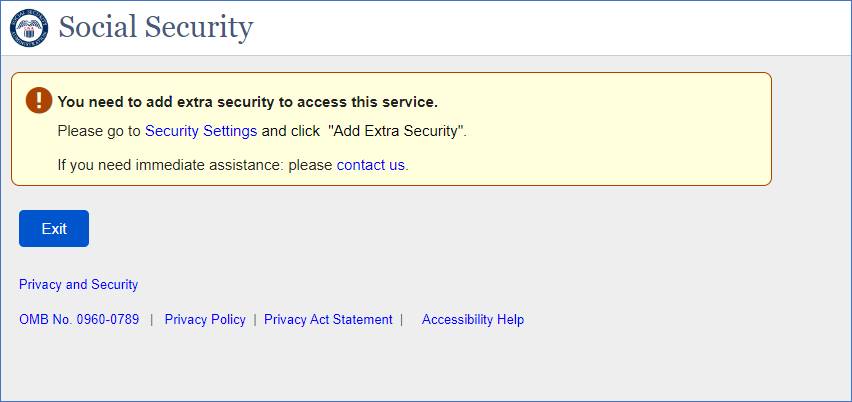Open the Security Settings link
This screenshot has height=402, width=852.
point(201,131)
